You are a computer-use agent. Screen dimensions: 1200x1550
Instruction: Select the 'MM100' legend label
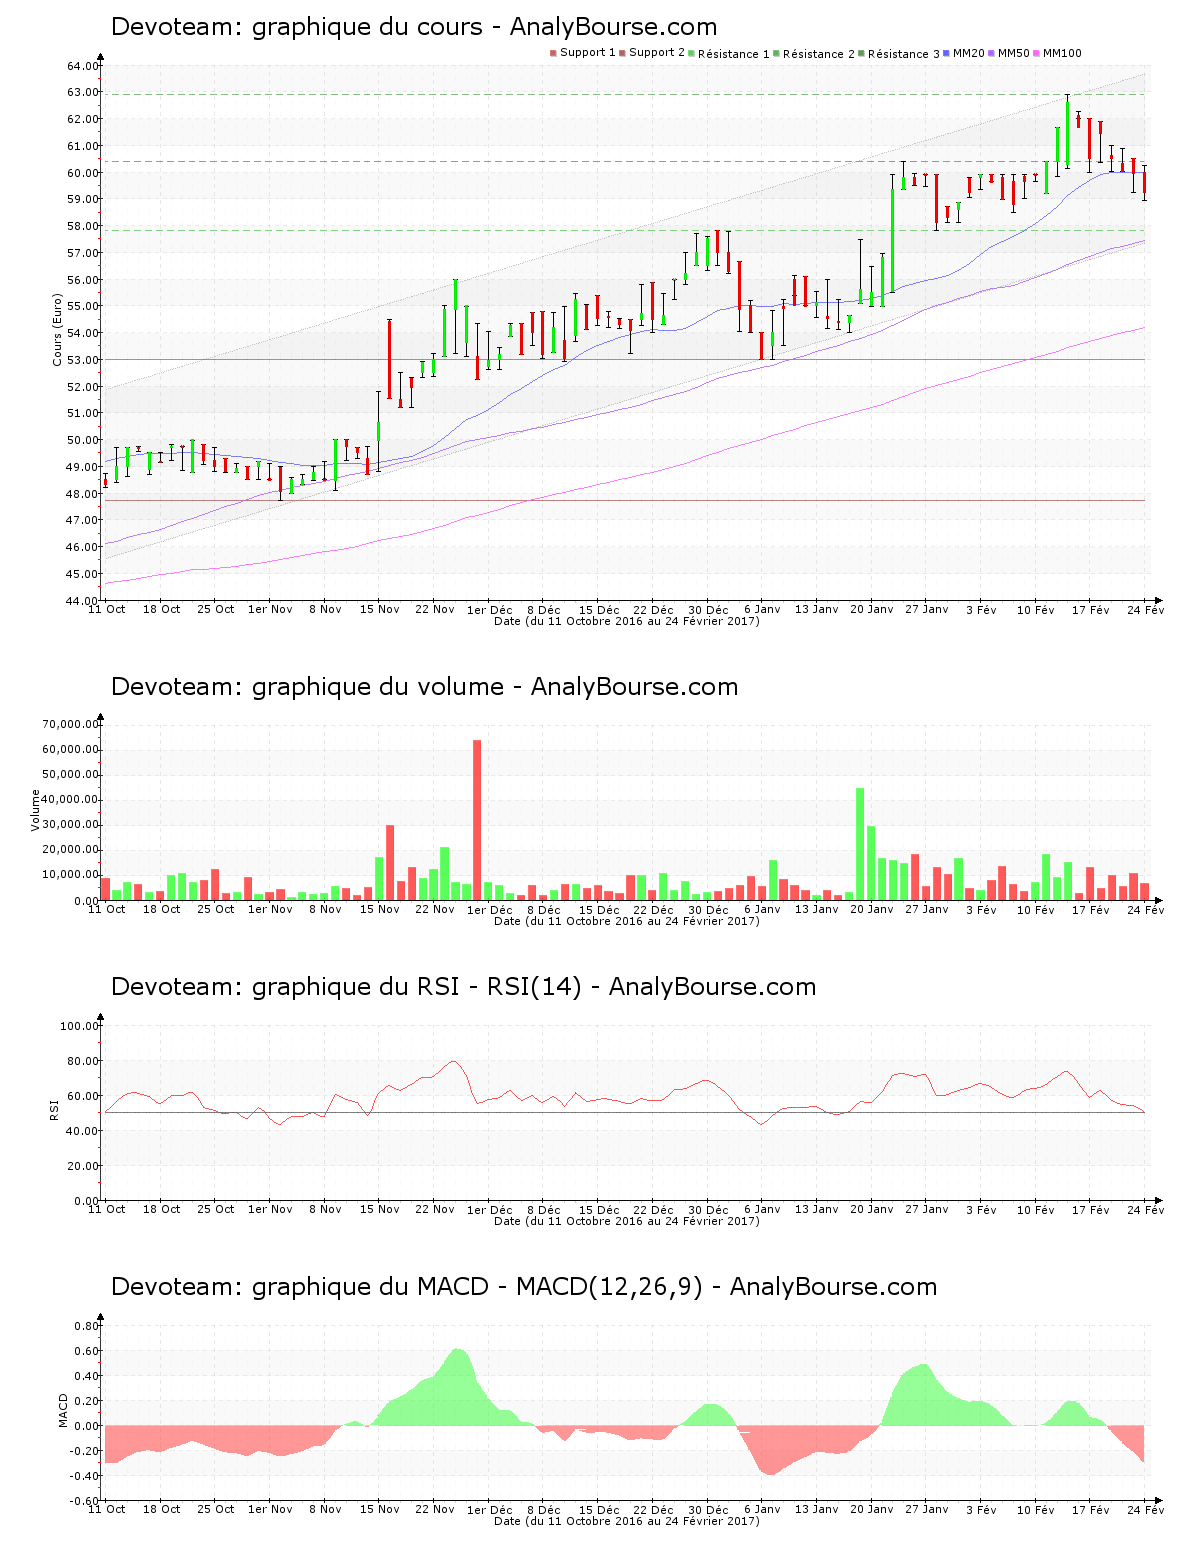point(1062,53)
